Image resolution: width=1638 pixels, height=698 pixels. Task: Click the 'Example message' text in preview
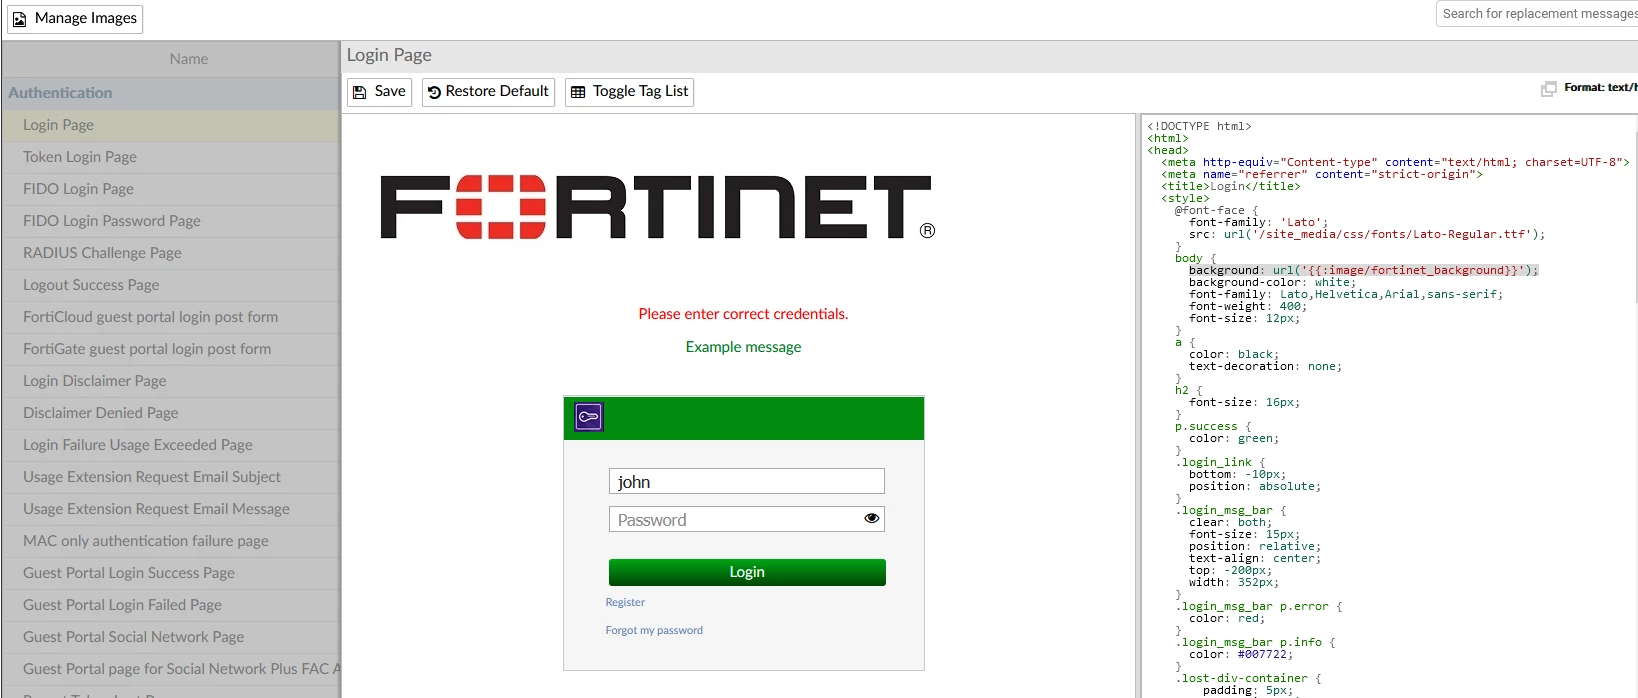point(743,347)
